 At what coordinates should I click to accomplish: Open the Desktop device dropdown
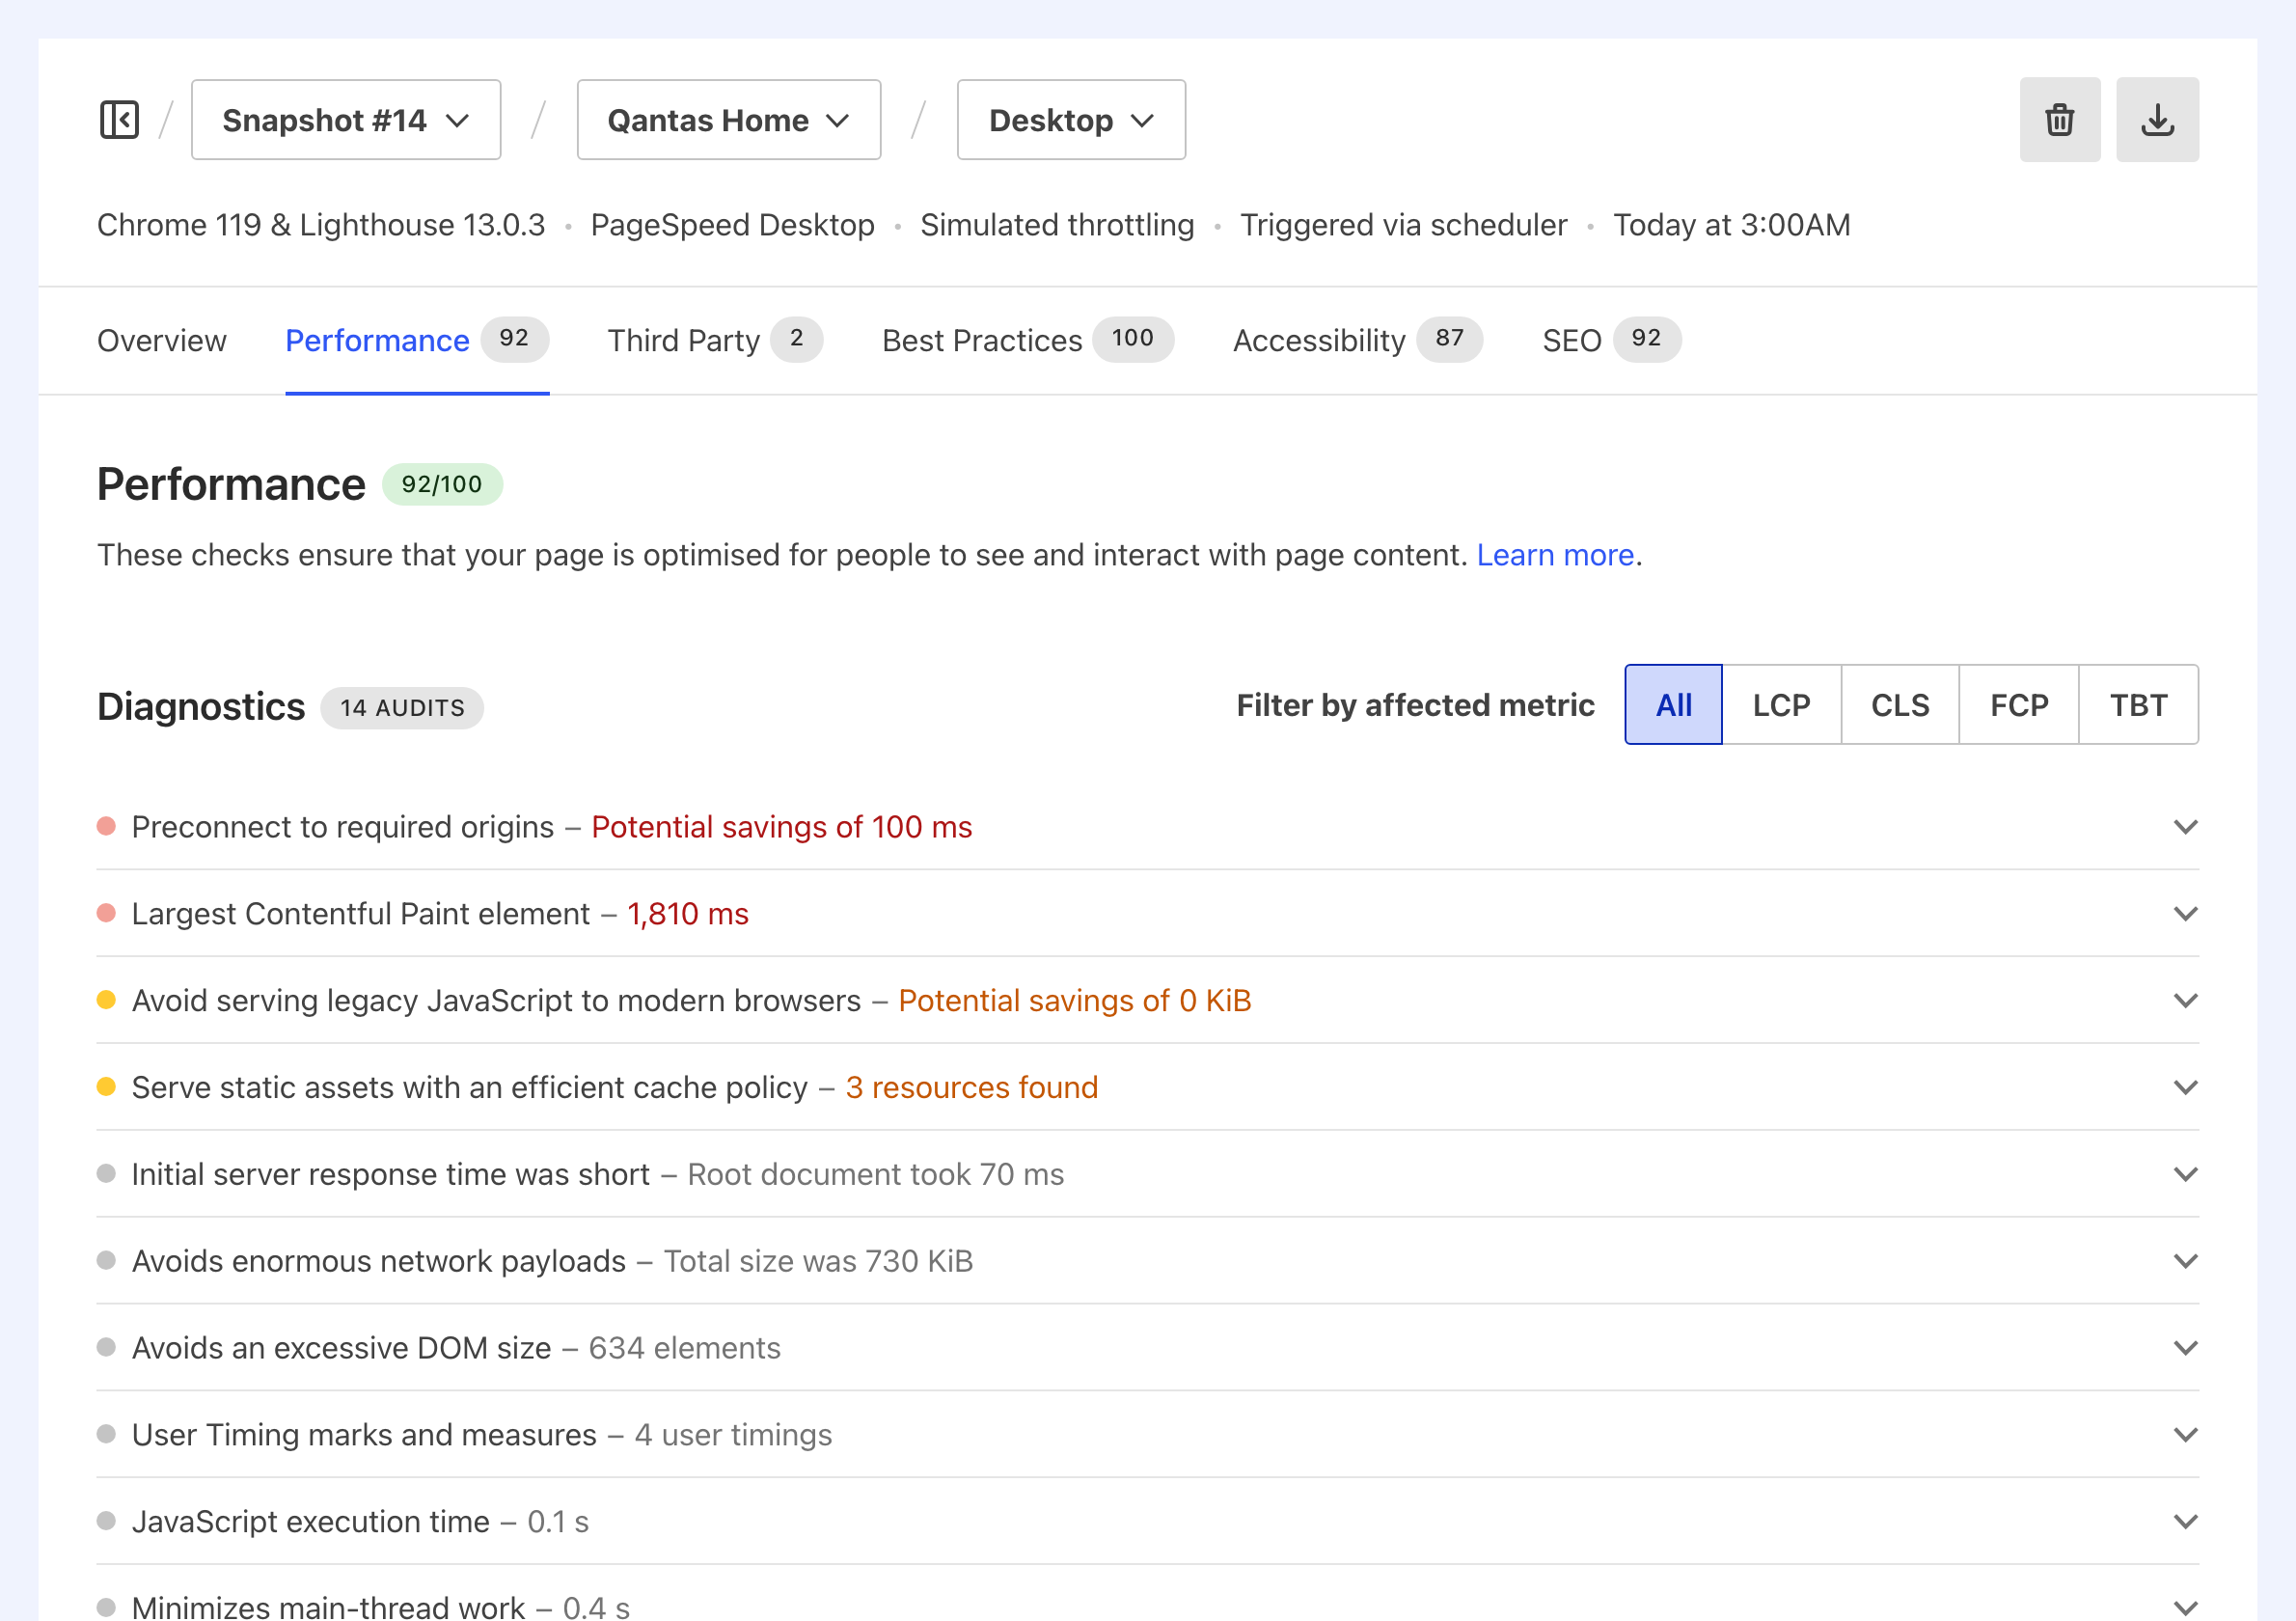point(1070,119)
